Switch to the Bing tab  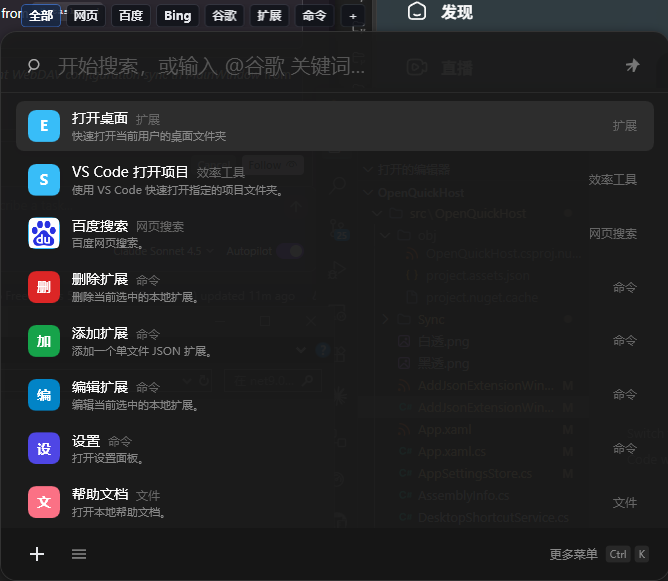[x=178, y=16]
